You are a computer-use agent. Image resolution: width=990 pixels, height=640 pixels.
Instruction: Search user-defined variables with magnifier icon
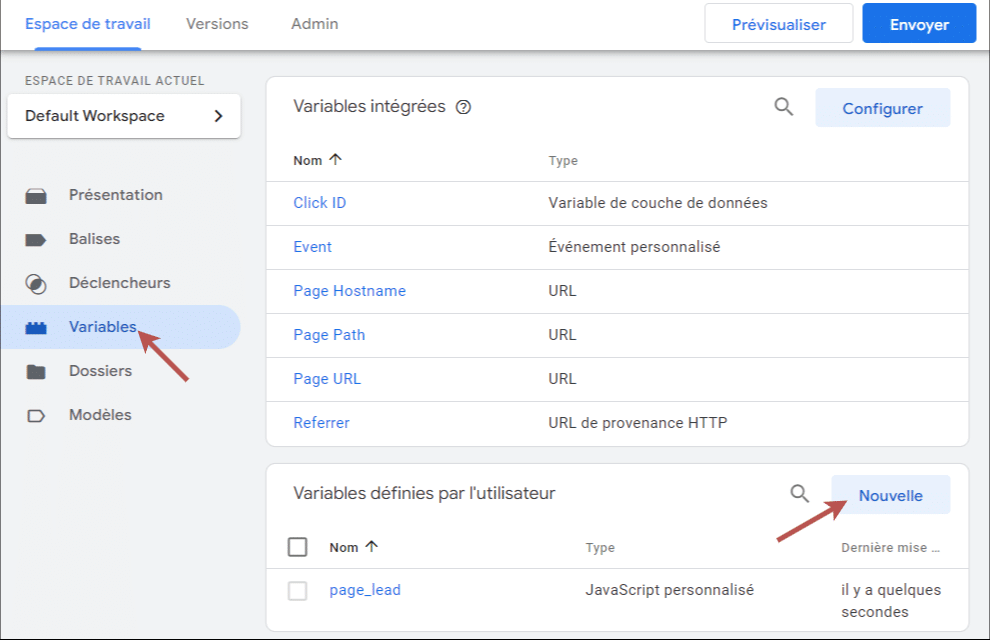coord(799,493)
